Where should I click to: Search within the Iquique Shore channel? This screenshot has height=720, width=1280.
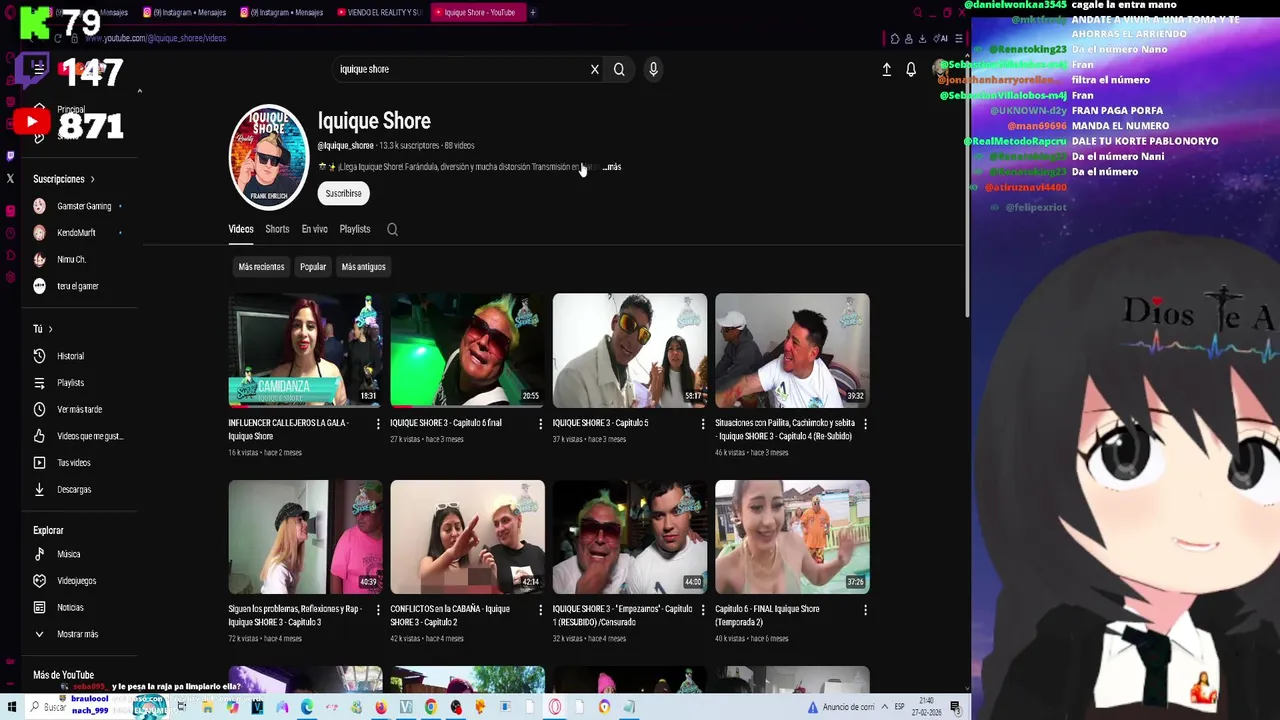coord(392,229)
